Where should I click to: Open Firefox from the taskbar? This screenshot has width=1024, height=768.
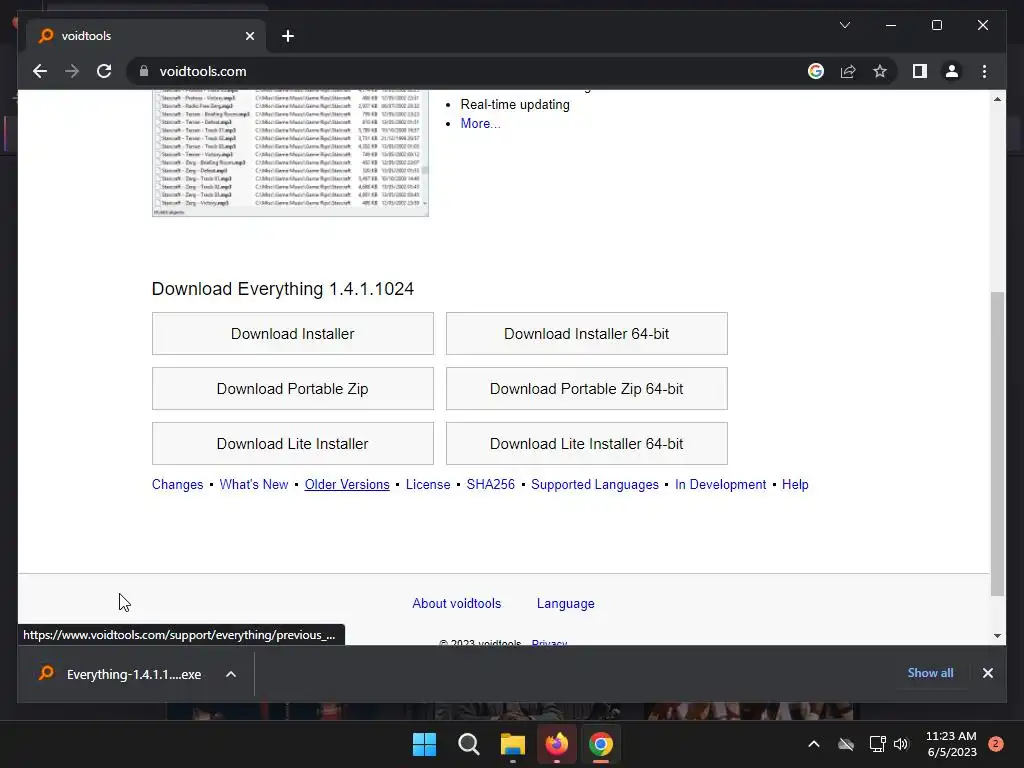[556, 744]
